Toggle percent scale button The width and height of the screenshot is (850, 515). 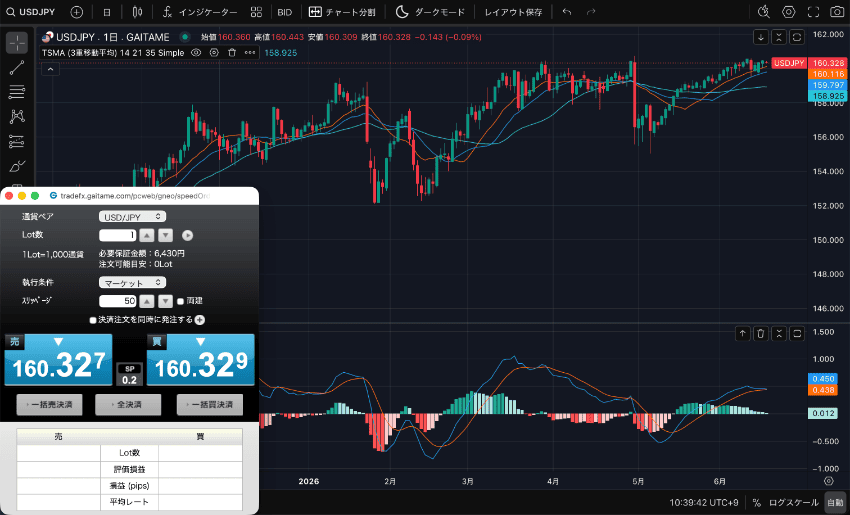pos(757,503)
